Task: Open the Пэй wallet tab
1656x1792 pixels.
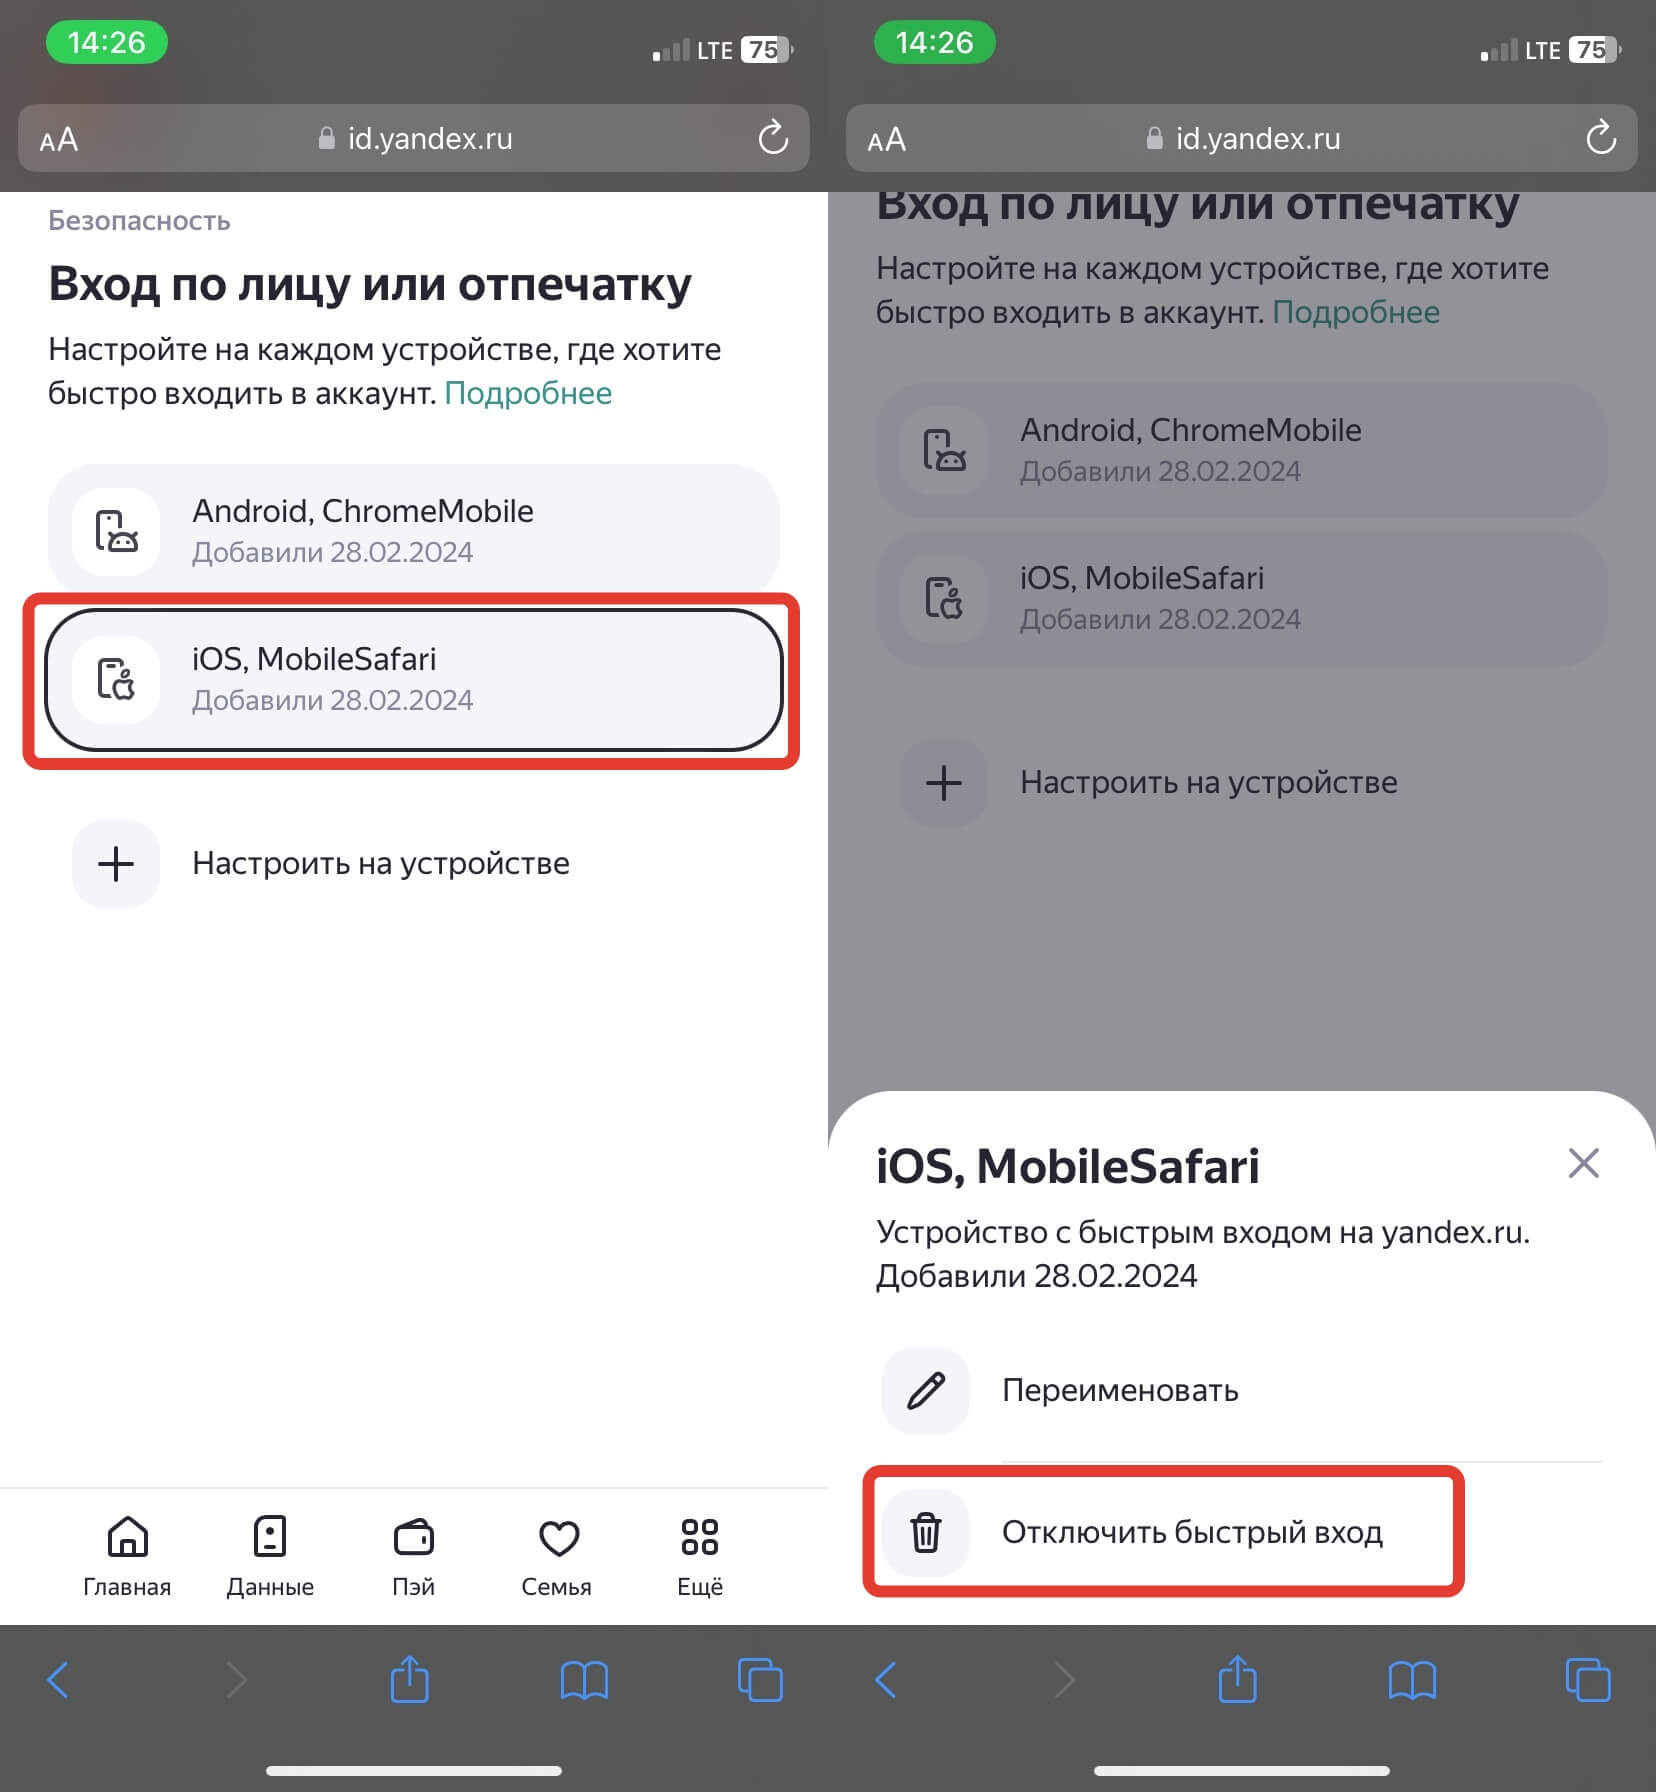Action: (x=413, y=1554)
